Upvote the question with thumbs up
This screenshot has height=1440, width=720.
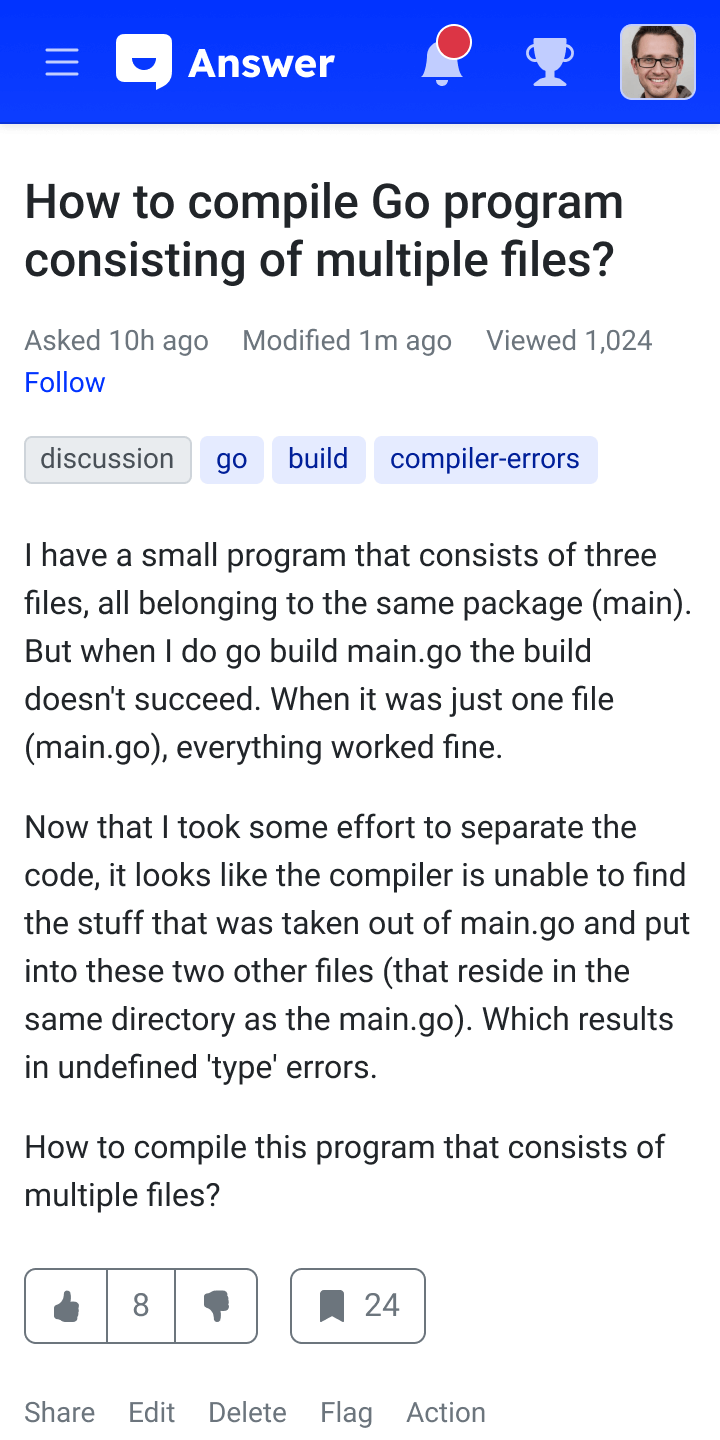click(66, 1306)
